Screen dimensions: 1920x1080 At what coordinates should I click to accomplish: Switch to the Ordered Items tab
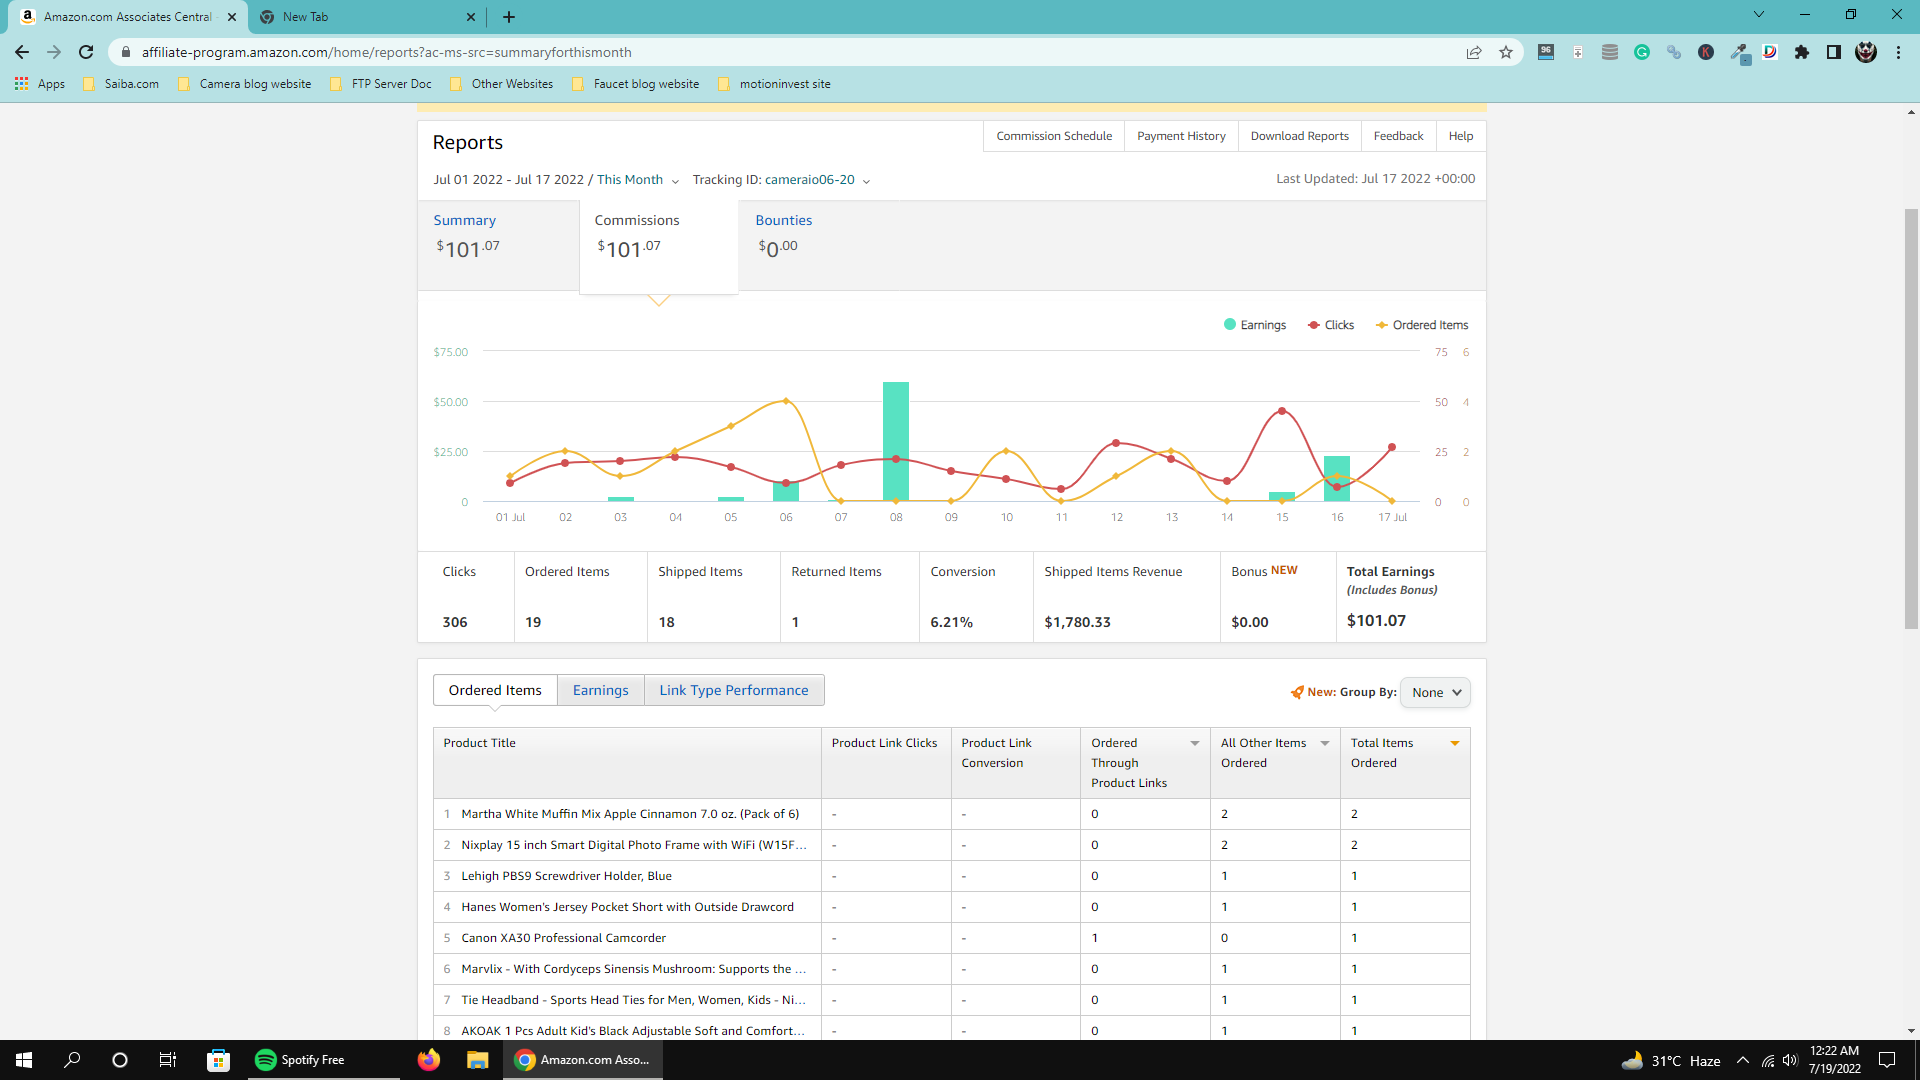(x=495, y=690)
